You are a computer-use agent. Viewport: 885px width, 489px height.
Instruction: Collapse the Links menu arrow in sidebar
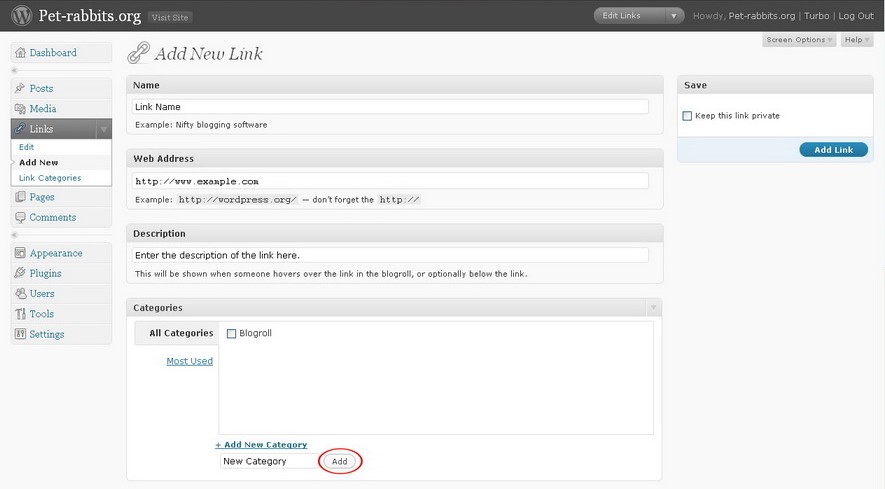(104, 129)
